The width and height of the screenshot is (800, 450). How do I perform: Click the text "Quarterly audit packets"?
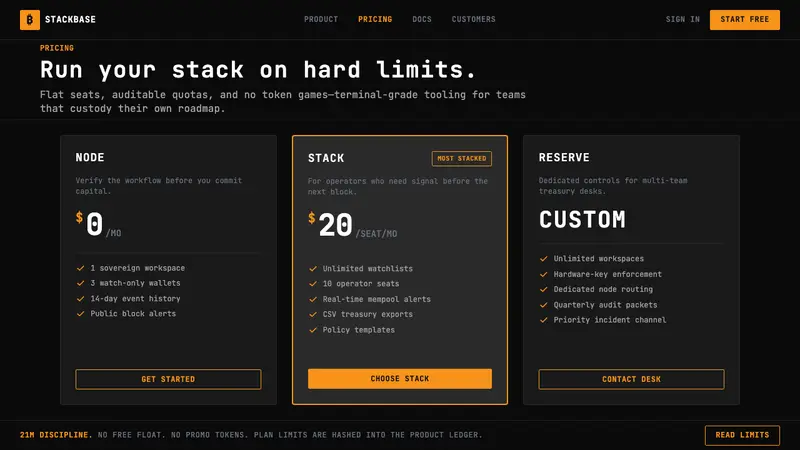(606, 305)
